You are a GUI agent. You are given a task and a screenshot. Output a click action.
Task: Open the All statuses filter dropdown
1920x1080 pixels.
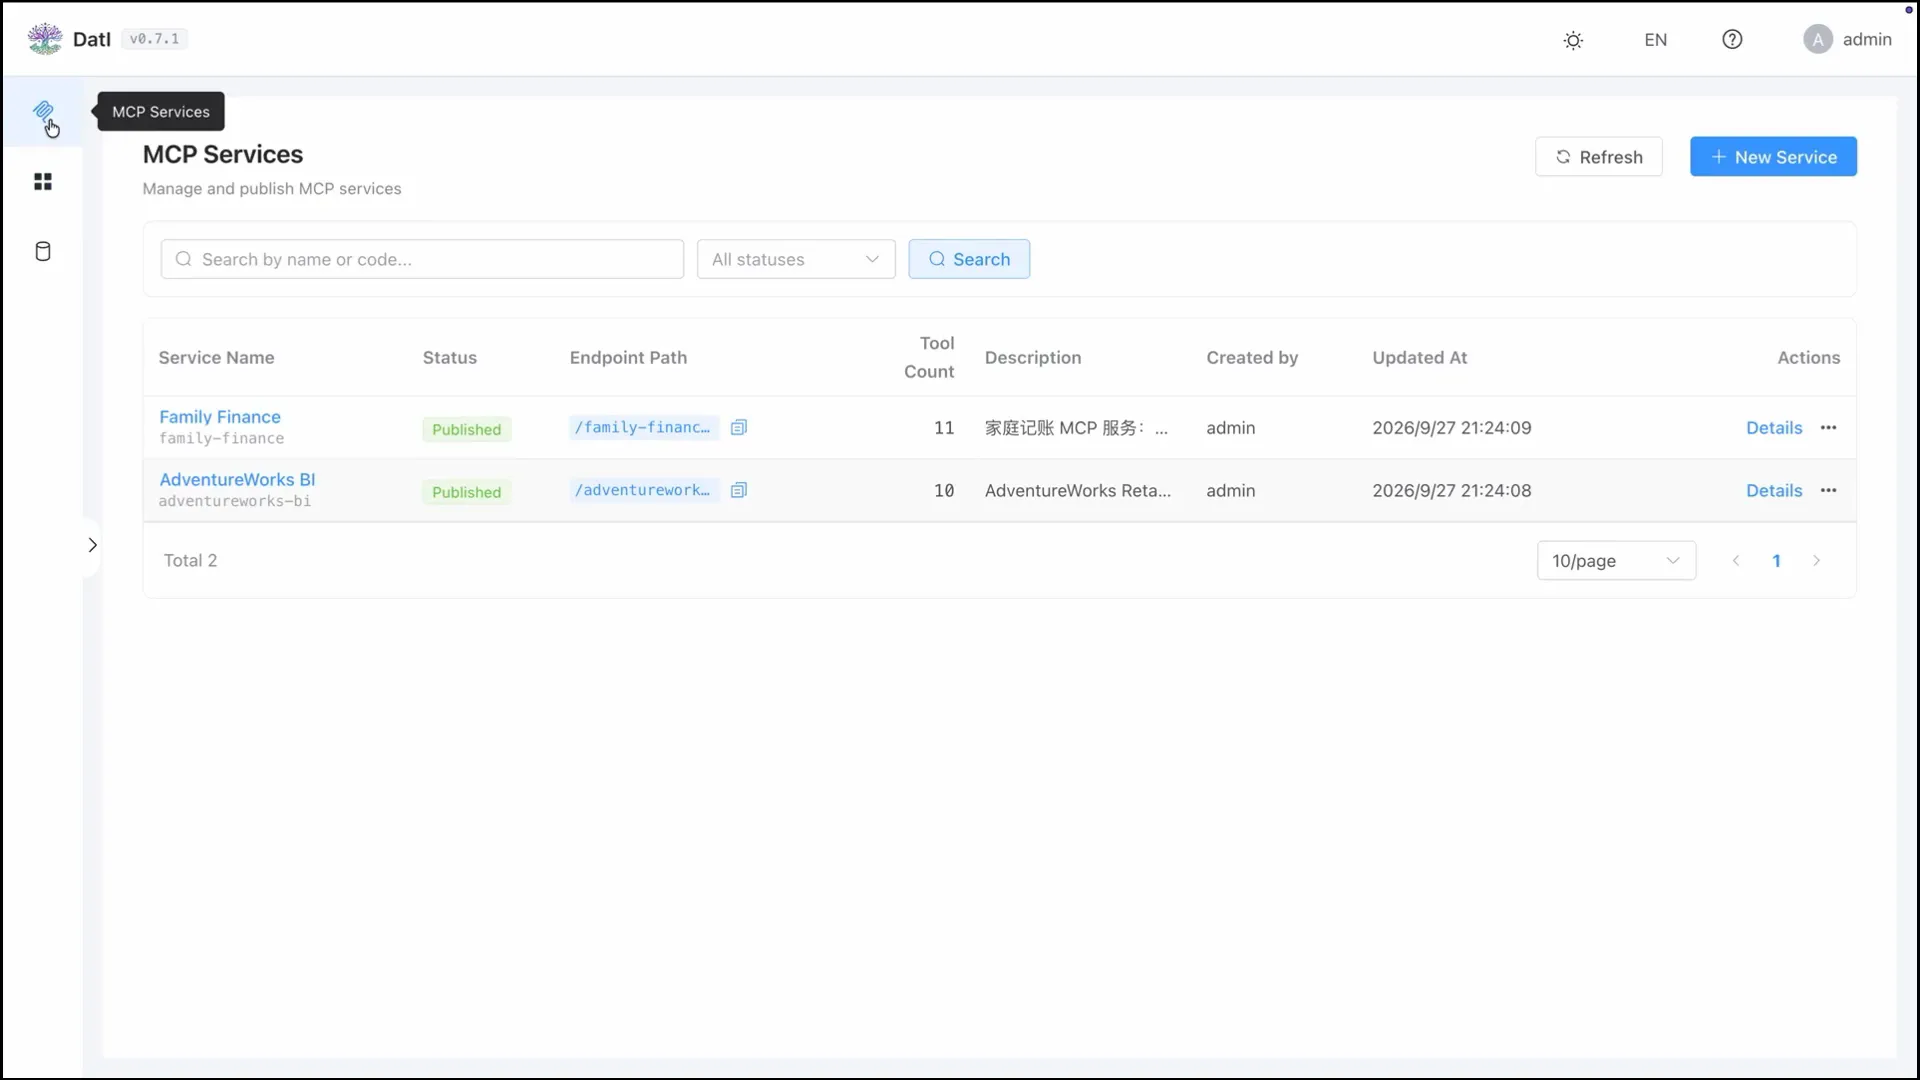pyautogui.click(x=796, y=259)
